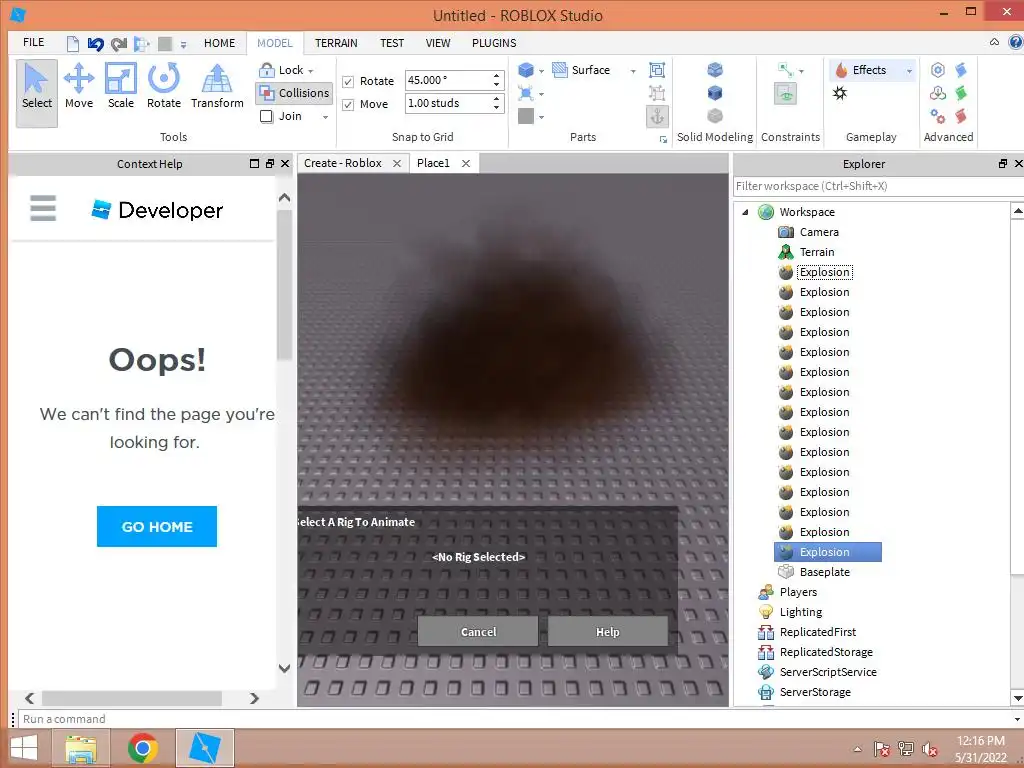This screenshot has height=768, width=1024.
Task: Toggle the Collisions button
Action: (x=294, y=93)
